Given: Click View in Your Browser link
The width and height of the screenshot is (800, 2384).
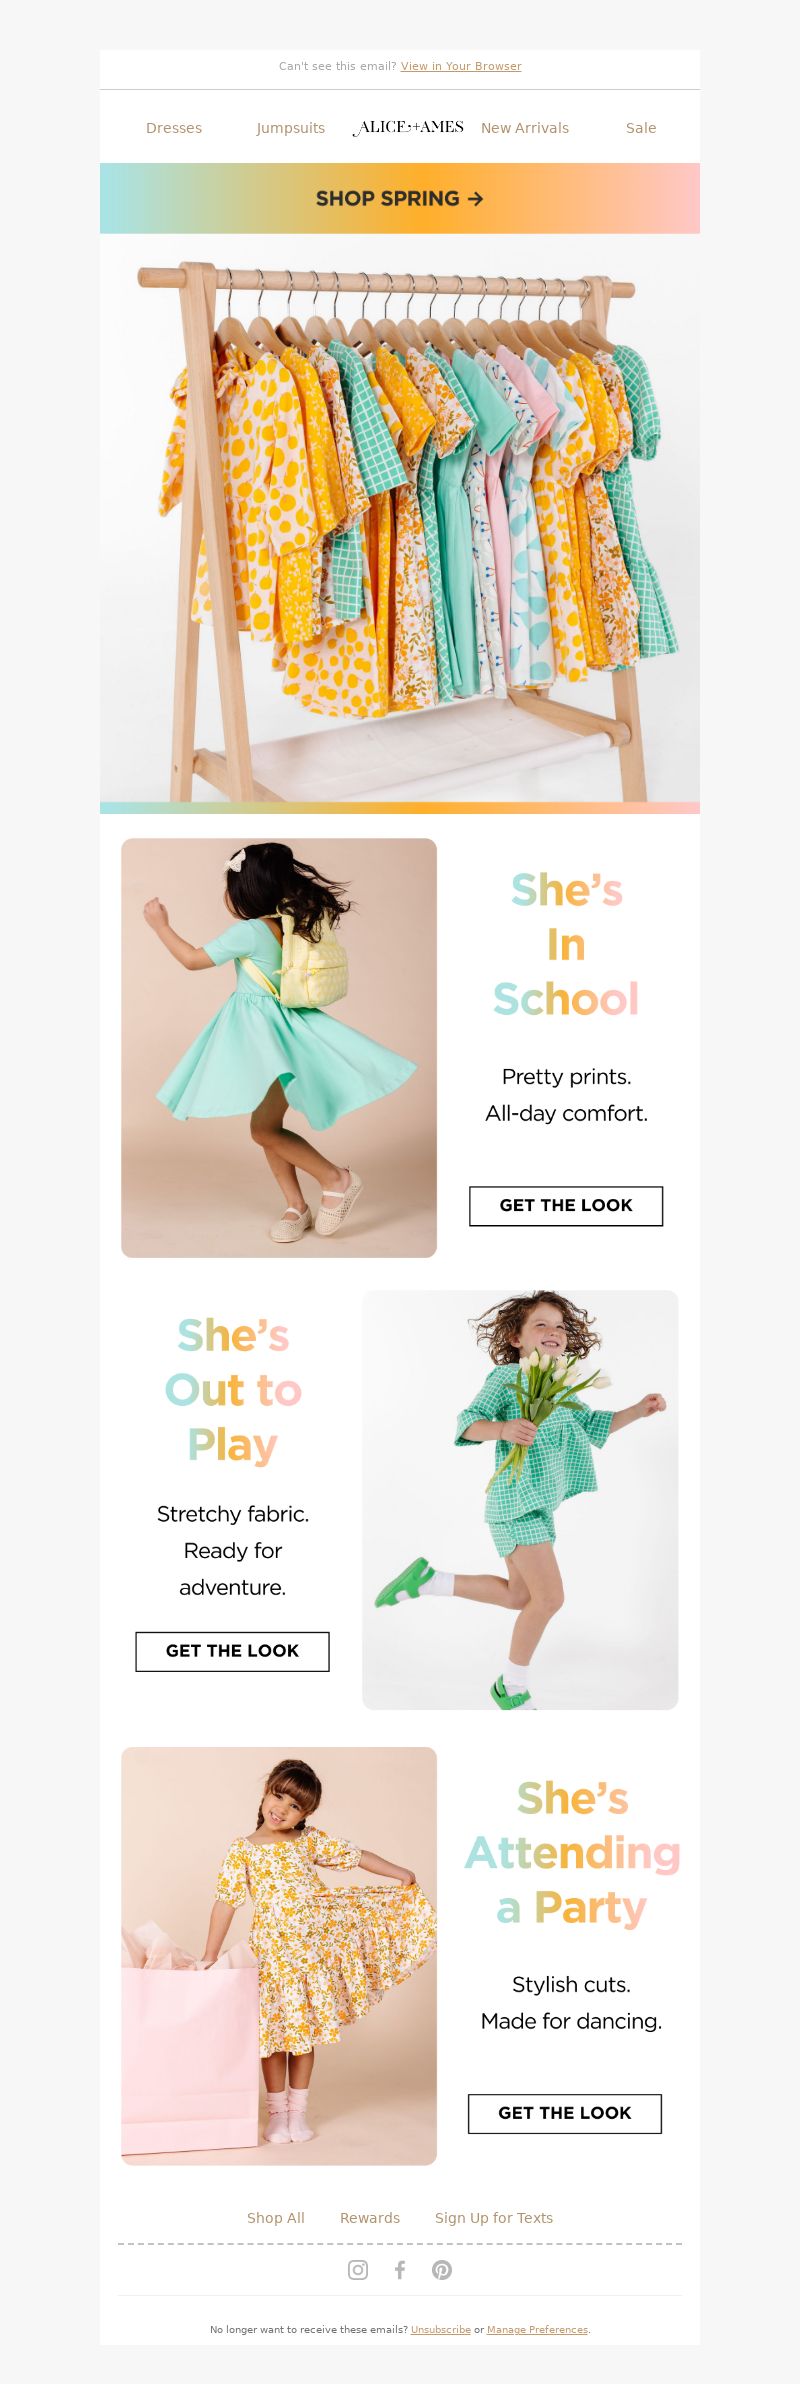Looking at the screenshot, I should pos(461,67).
